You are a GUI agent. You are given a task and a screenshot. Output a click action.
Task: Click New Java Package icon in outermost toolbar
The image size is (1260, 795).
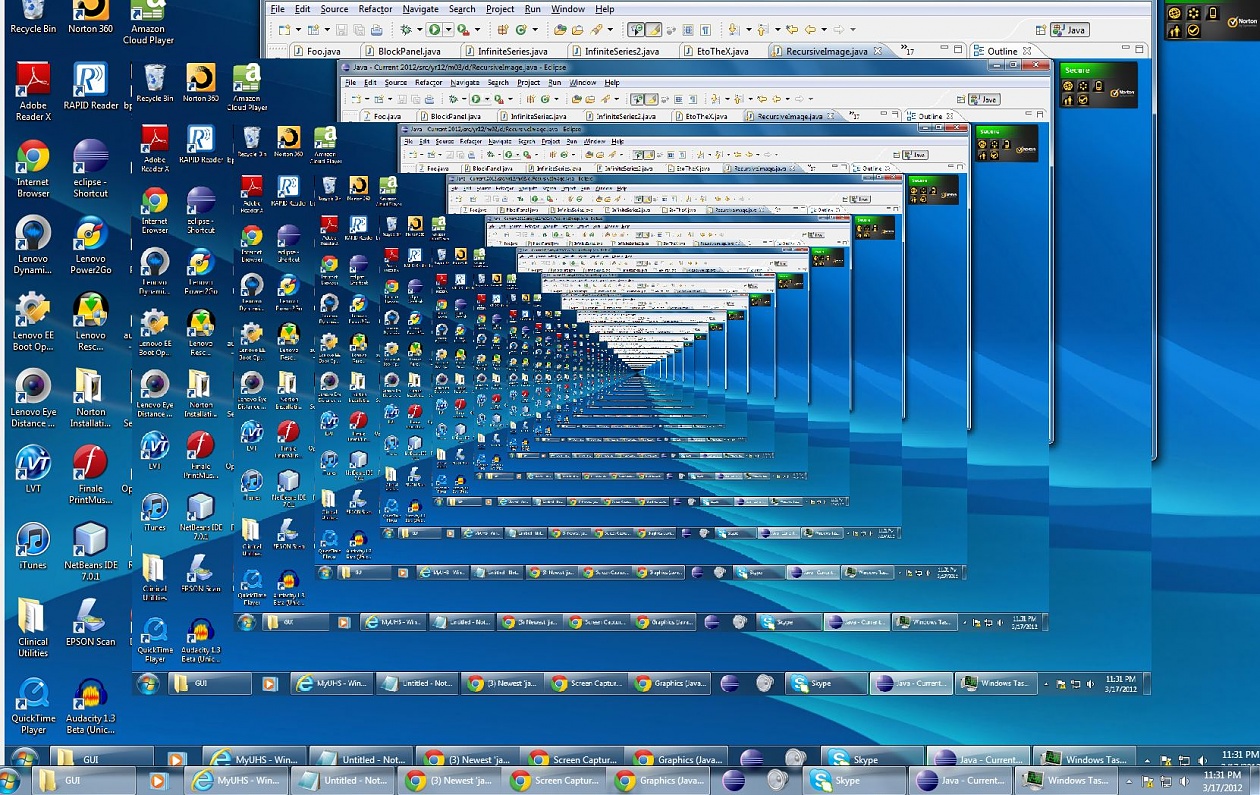[503, 30]
